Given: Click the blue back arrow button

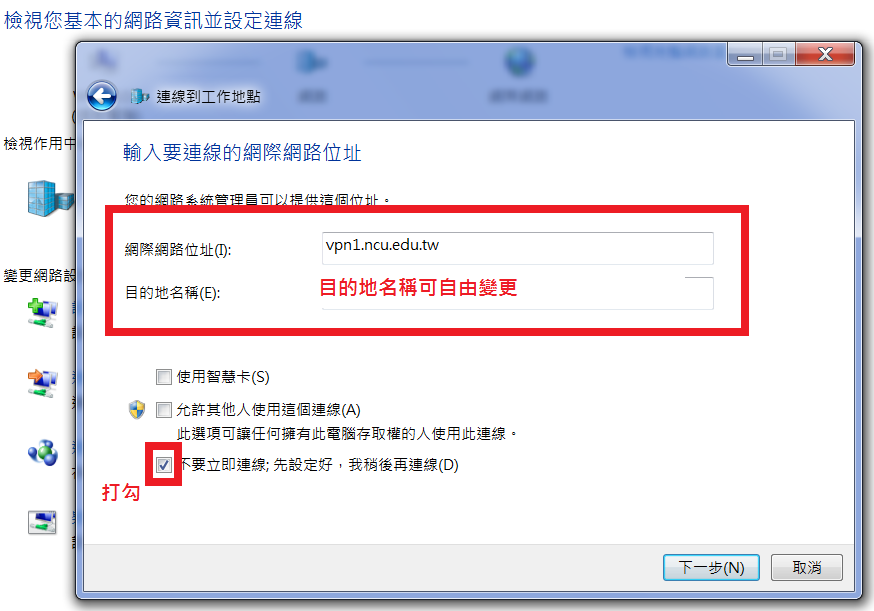Looking at the screenshot, I should pos(101,96).
